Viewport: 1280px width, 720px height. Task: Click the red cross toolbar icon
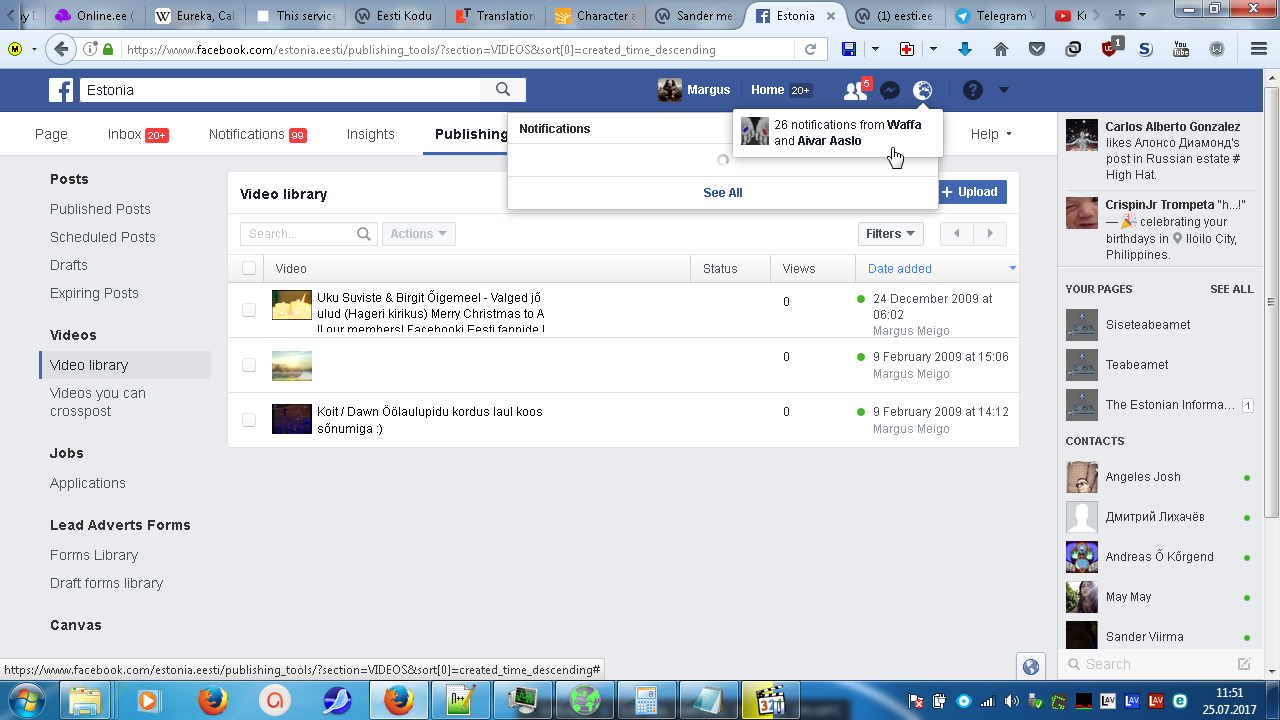[907, 49]
